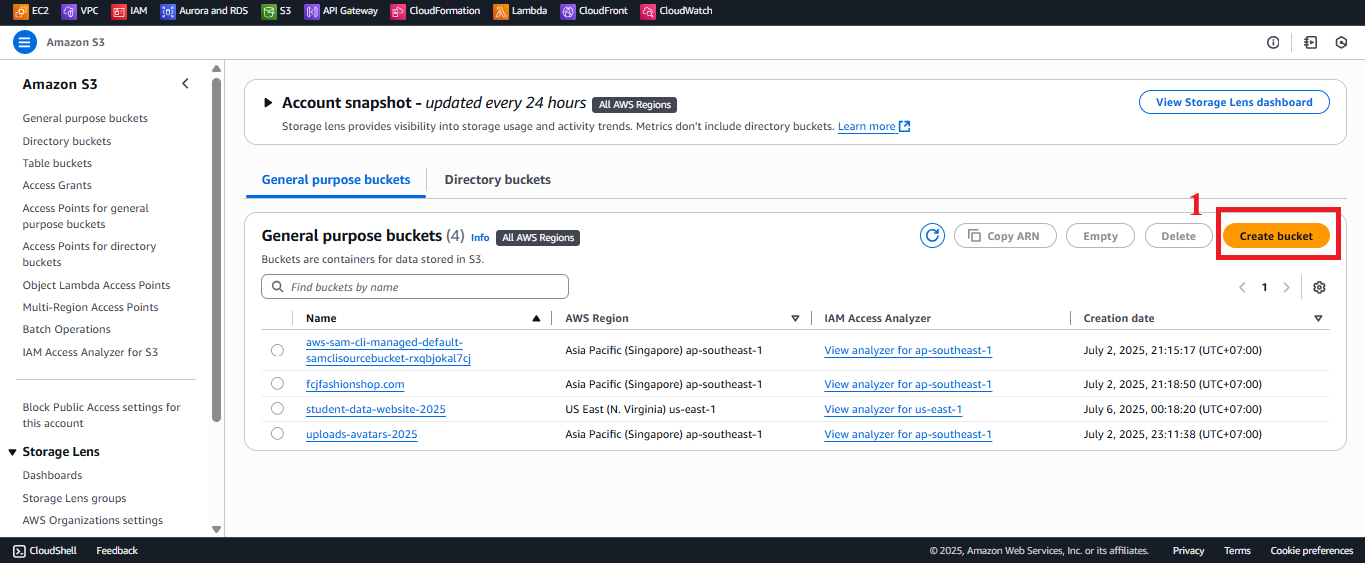Open the Terms footer link
The width and height of the screenshot is (1365, 563).
[x=1237, y=550]
